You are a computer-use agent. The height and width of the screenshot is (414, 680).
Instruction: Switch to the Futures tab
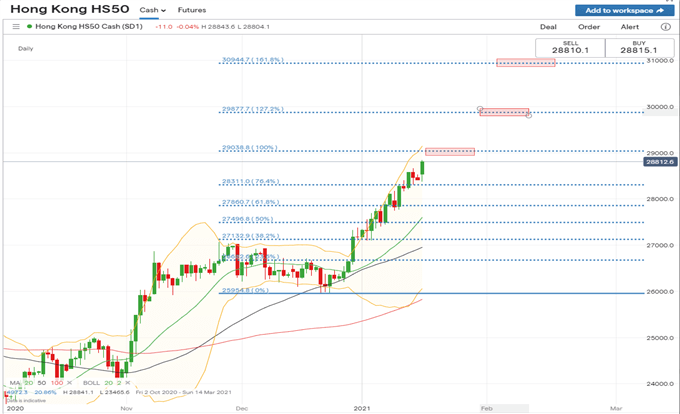(192, 10)
